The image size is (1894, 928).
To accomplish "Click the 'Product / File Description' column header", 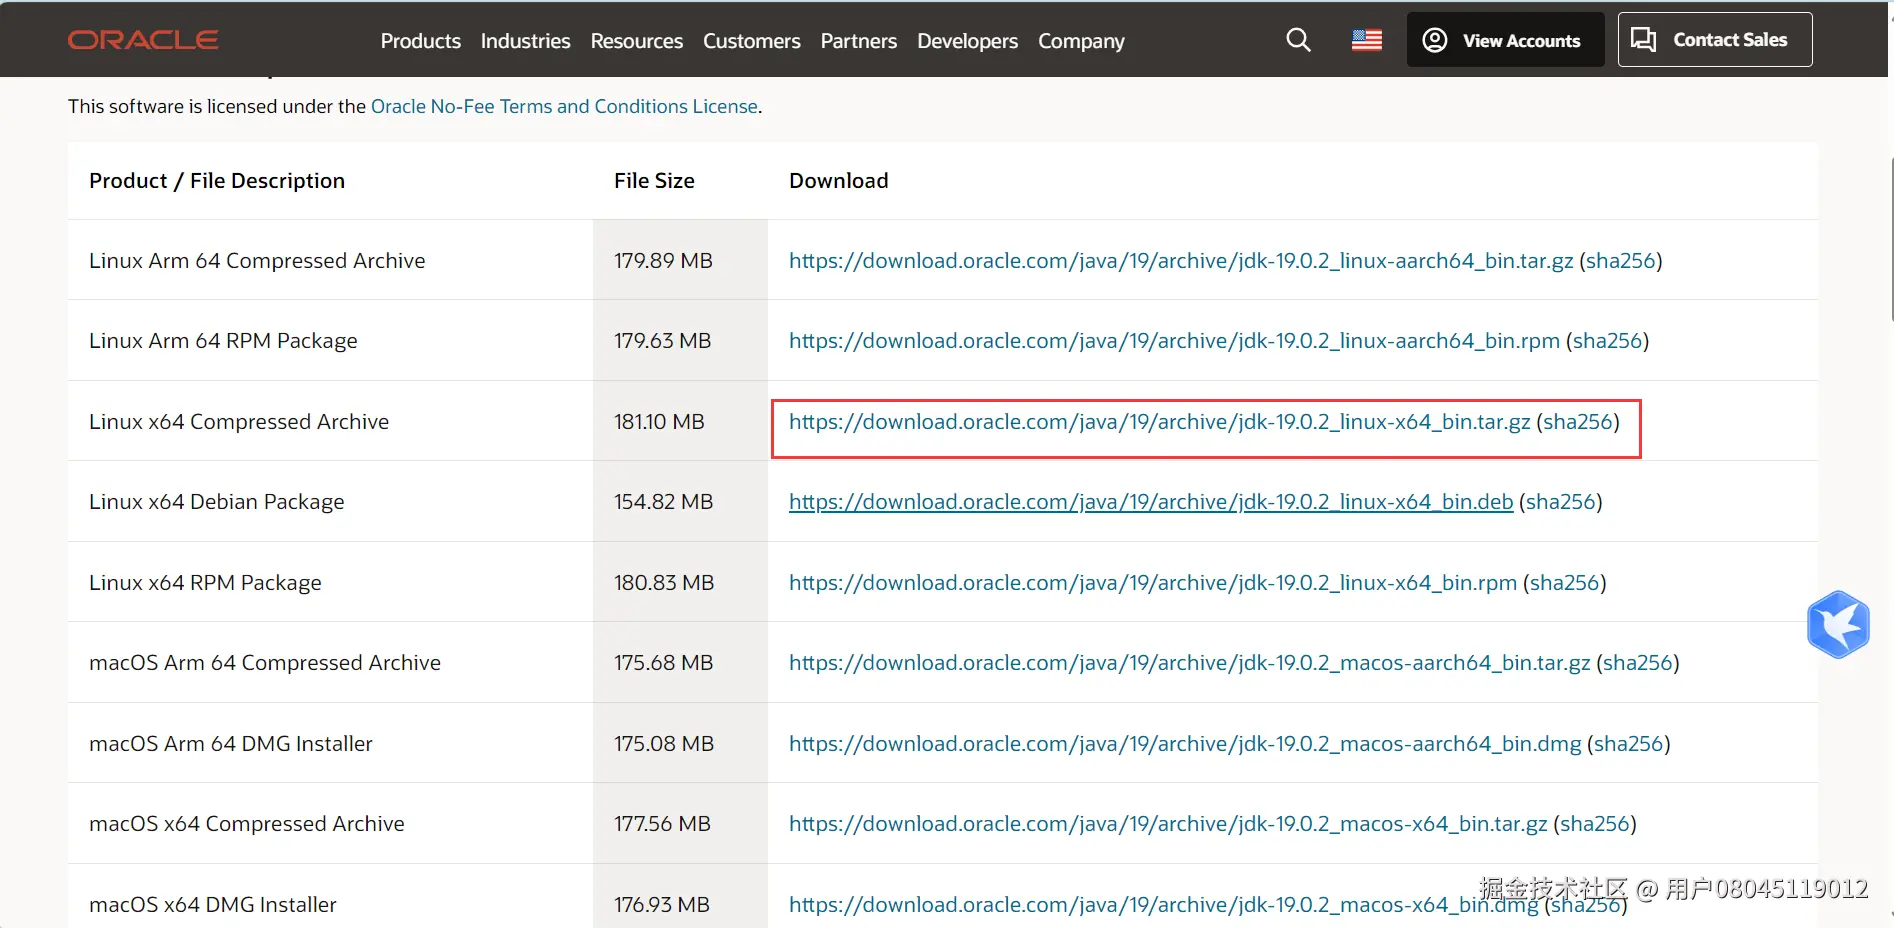I will [217, 181].
